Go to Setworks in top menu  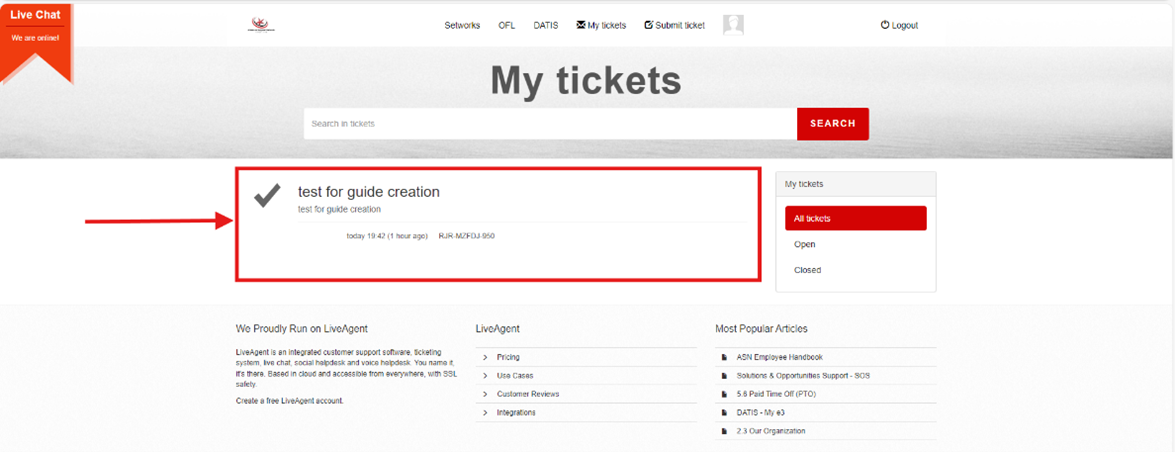tap(462, 25)
